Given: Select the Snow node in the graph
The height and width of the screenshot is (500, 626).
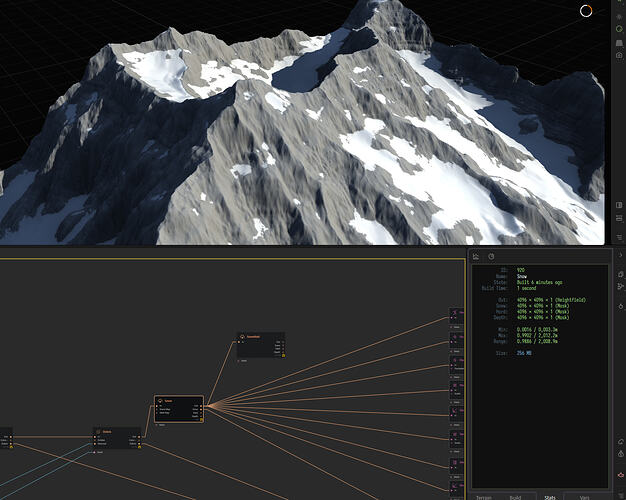Looking at the screenshot, I should [179, 409].
